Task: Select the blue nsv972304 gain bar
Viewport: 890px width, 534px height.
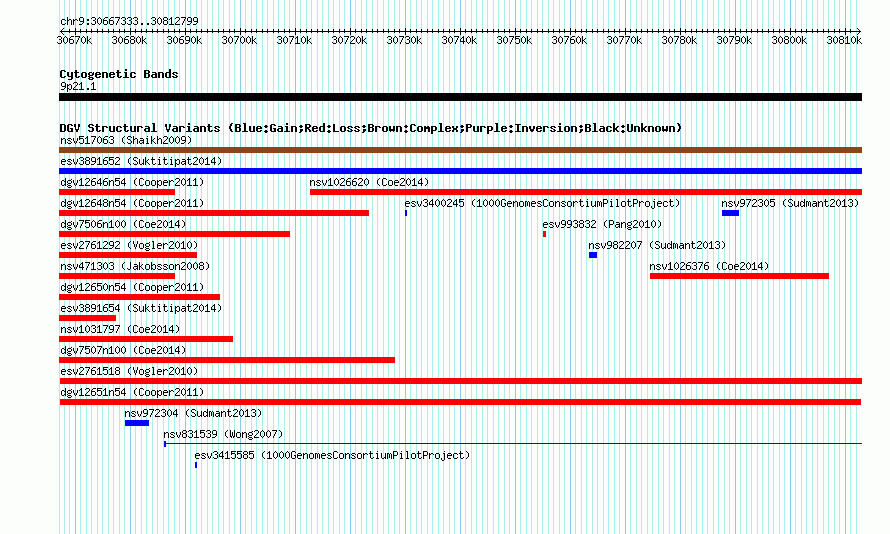Action: tap(137, 423)
